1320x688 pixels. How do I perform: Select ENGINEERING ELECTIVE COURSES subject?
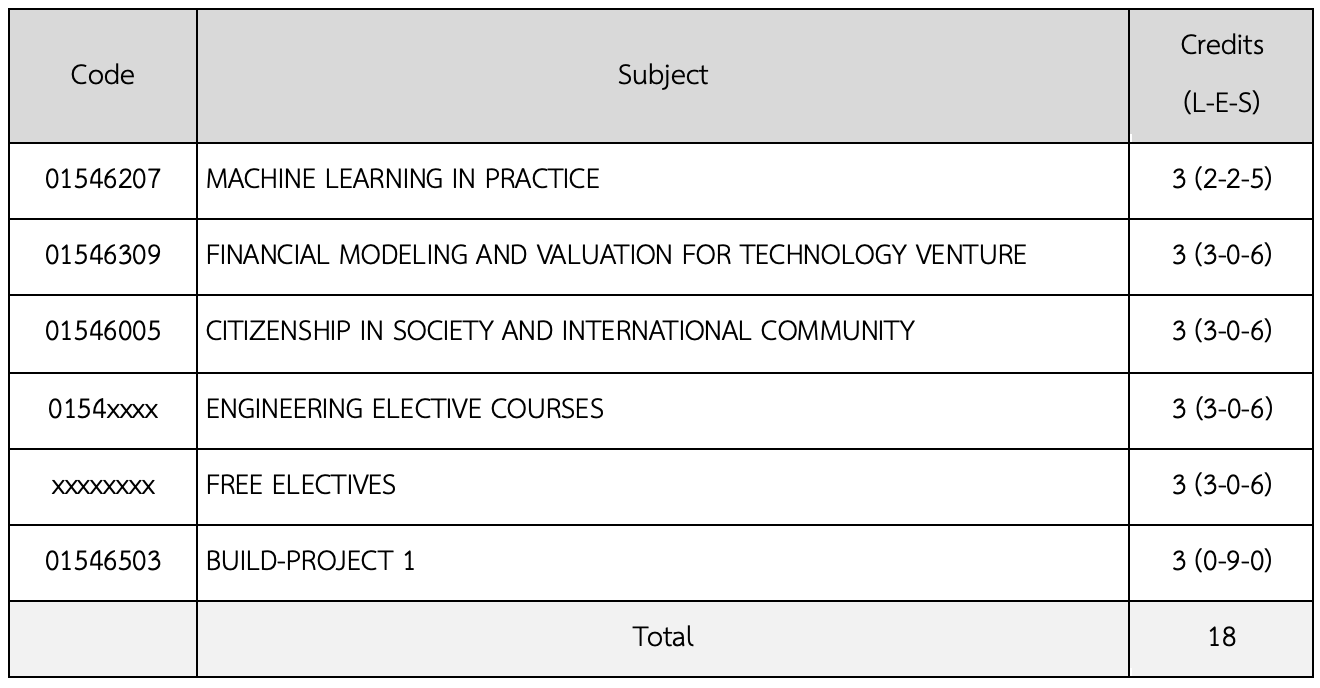[405, 408]
